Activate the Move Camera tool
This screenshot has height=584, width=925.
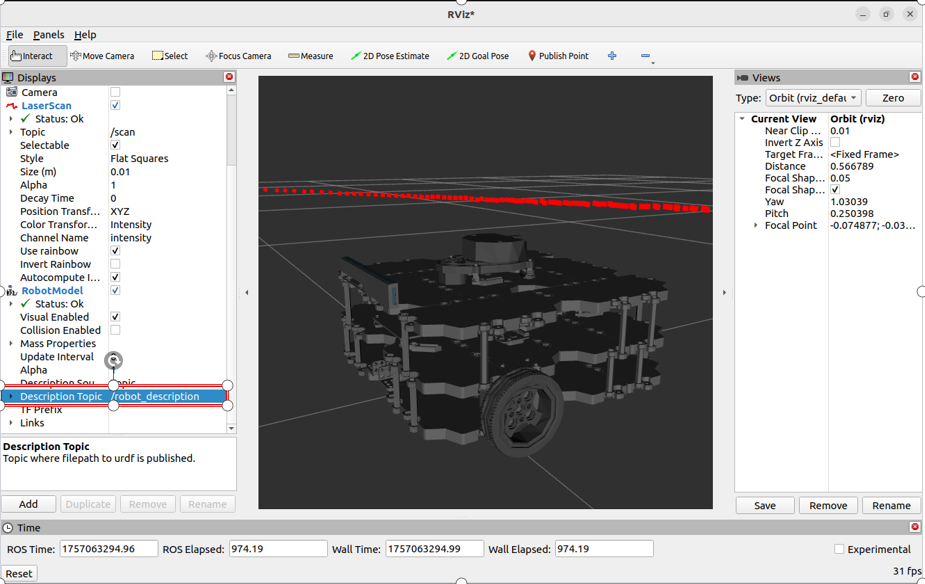tap(101, 55)
